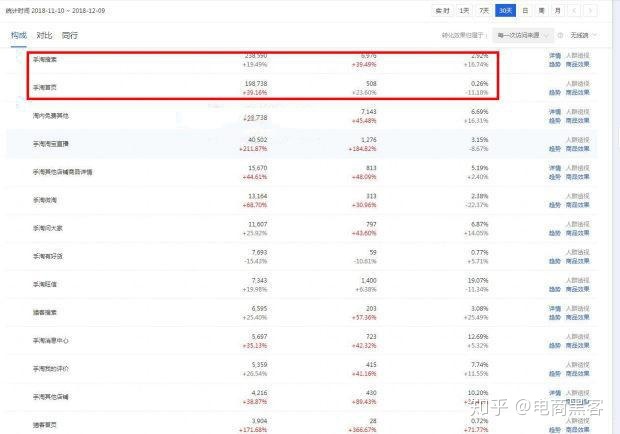The height and width of the screenshot is (434, 620).
Task: Open 趋势 for the 手淘消息中心 row
Action: pyautogui.click(x=555, y=345)
